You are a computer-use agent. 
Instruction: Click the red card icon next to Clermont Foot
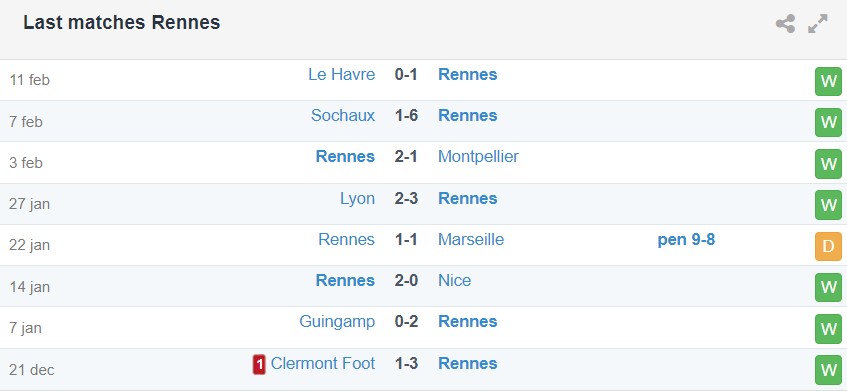click(259, 365)
